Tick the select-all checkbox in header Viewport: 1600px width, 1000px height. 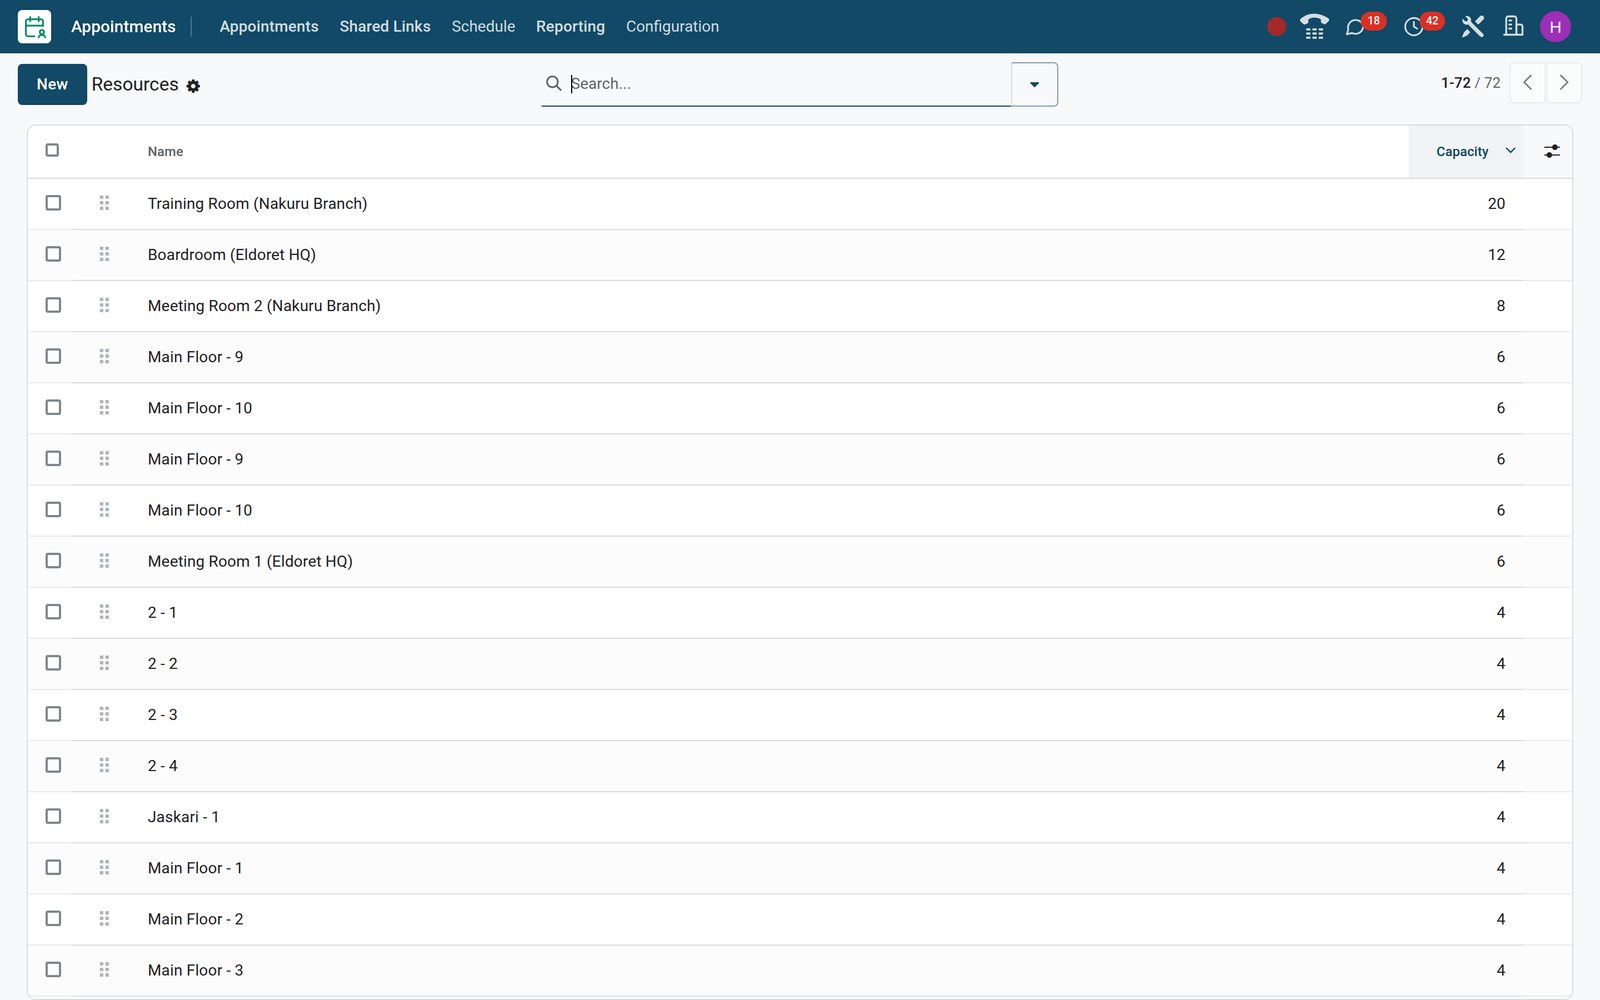click(x=52, y=150)
